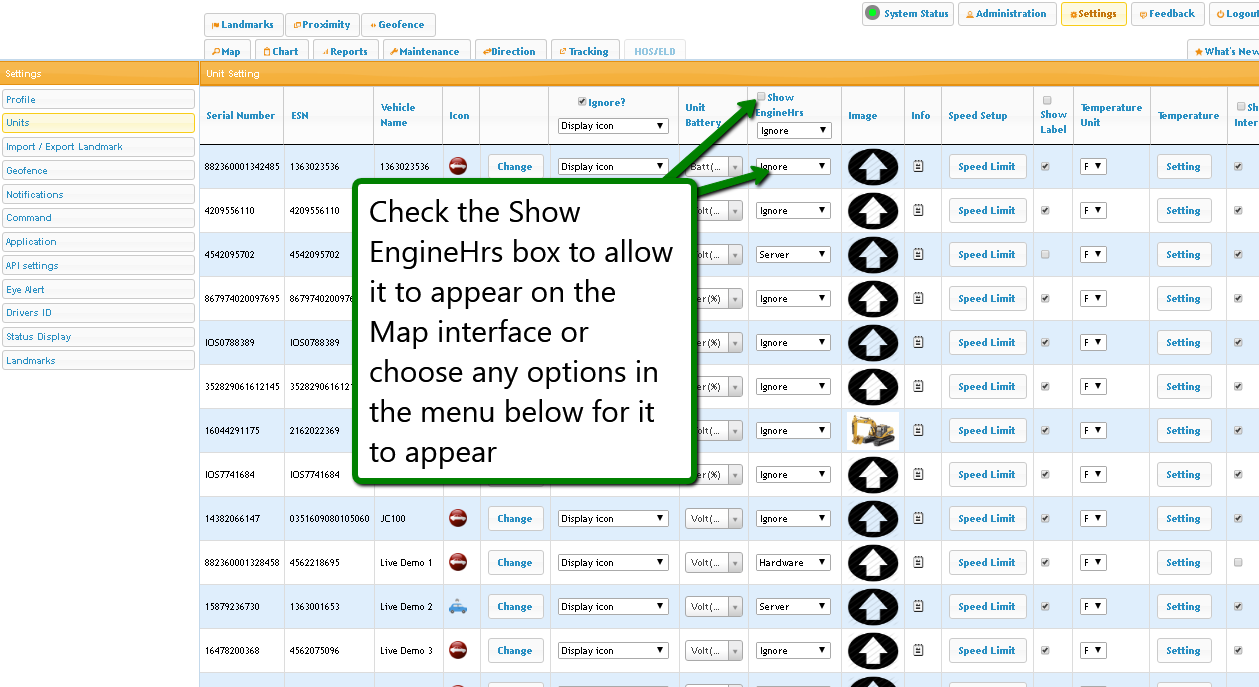Click the red icon for JC100 vehicle
Image resolution: width=1259 pixels, height=687 pixels.
(x=458, y=518)
